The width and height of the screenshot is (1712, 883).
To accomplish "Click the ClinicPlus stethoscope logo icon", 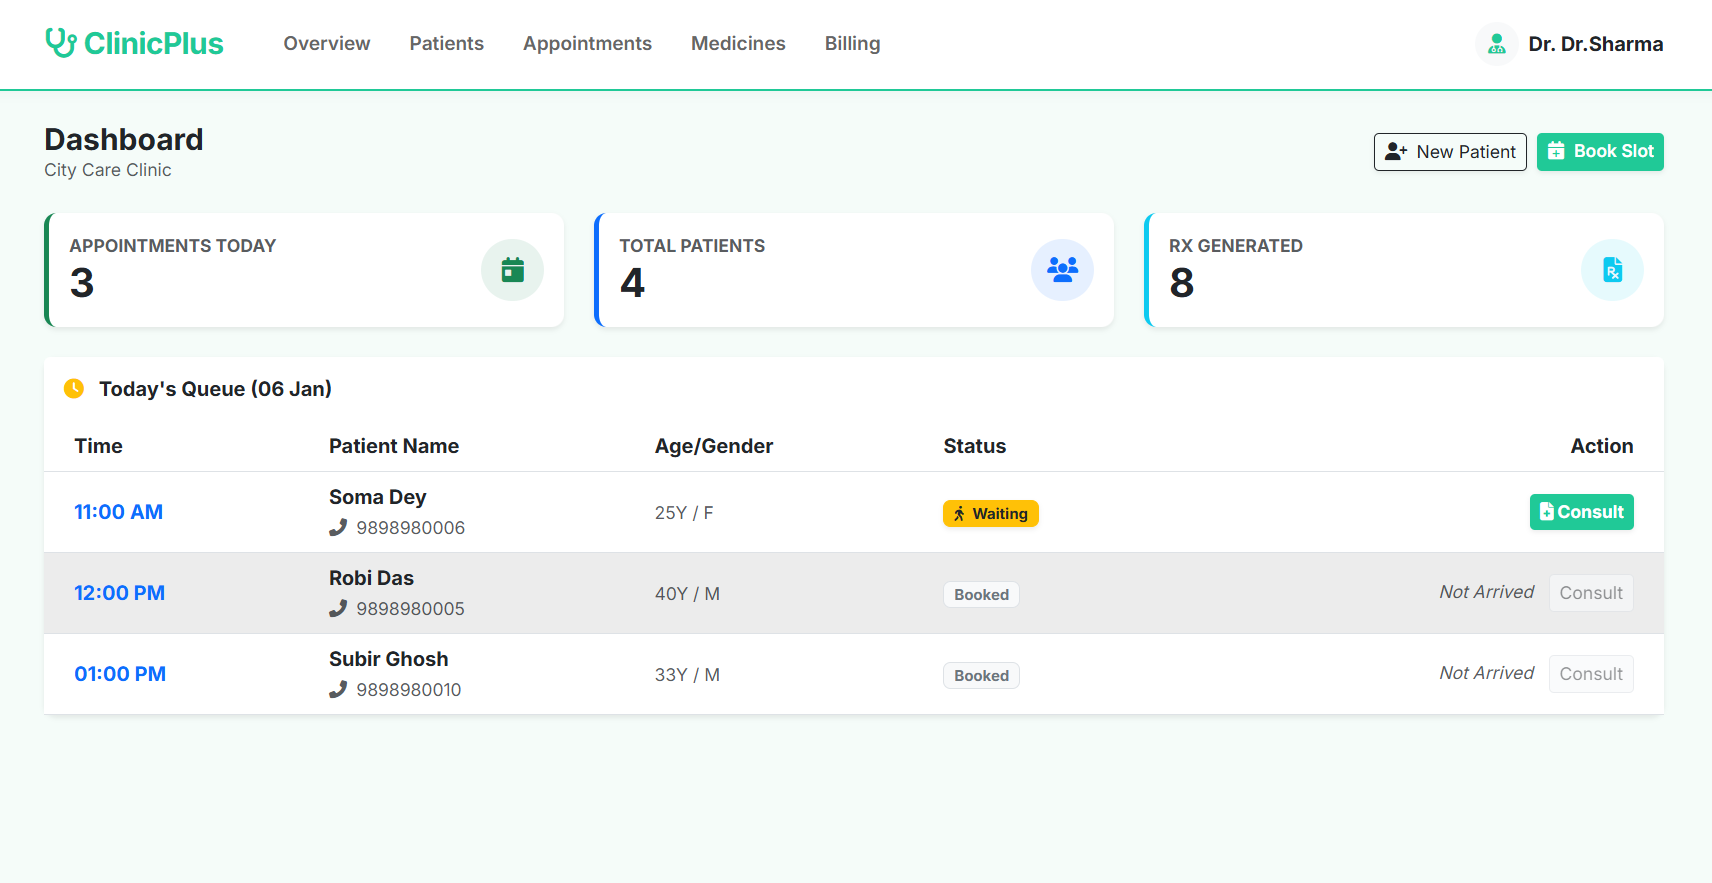I will (x=61, y=43).
